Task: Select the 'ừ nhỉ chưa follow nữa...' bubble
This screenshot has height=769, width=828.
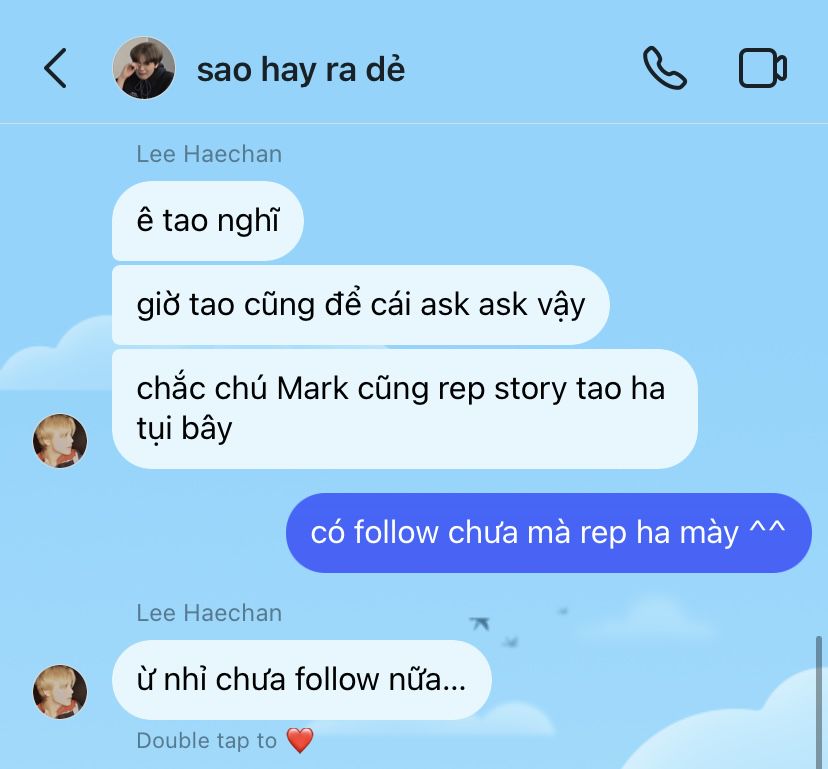Action: [302, 680]
